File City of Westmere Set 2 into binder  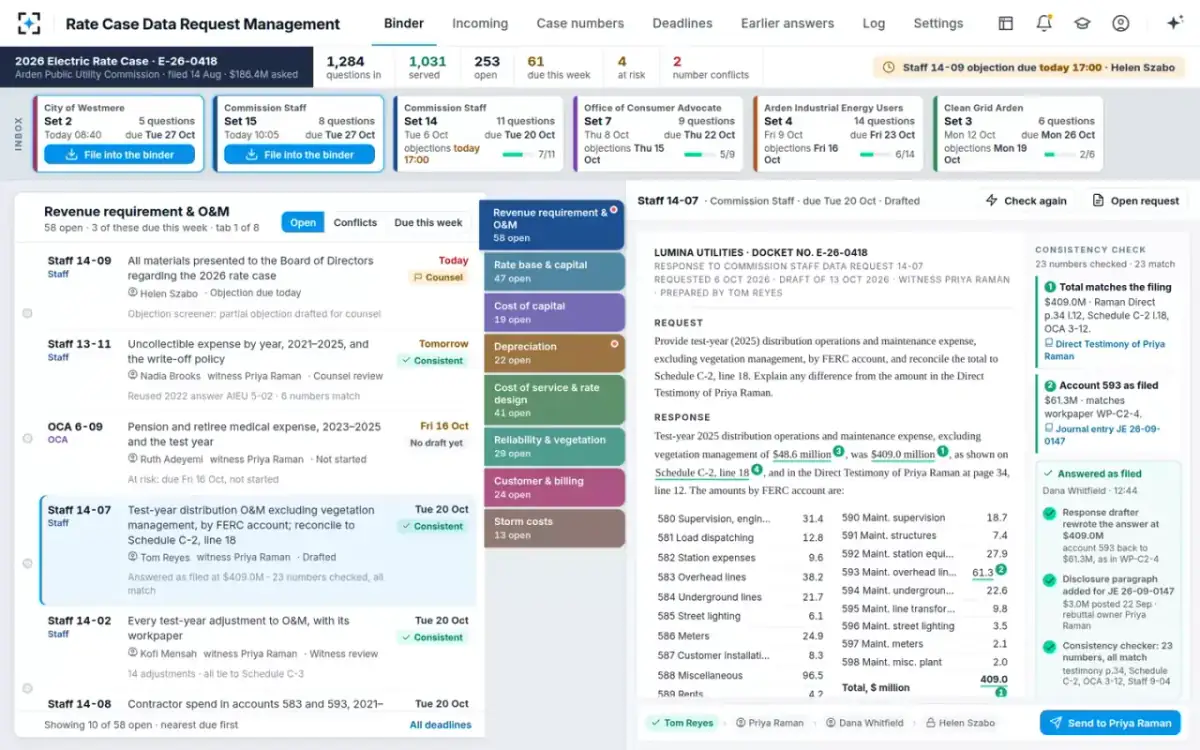[119, 155]
